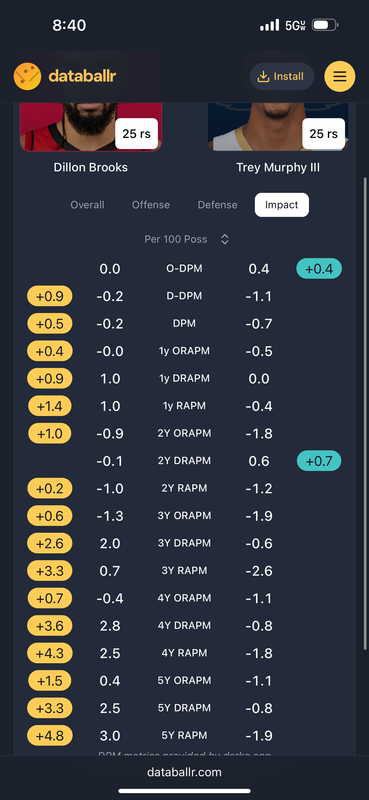The image size is (369, 800).
Task: Tap the yellow +4.8 5Y RAPM badge
Action: (50, 736)
